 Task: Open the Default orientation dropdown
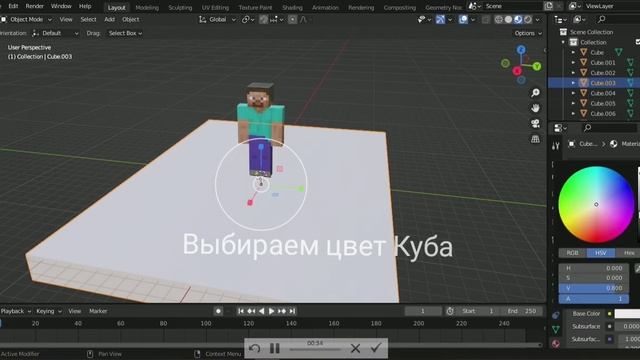(x=56, y=33)
